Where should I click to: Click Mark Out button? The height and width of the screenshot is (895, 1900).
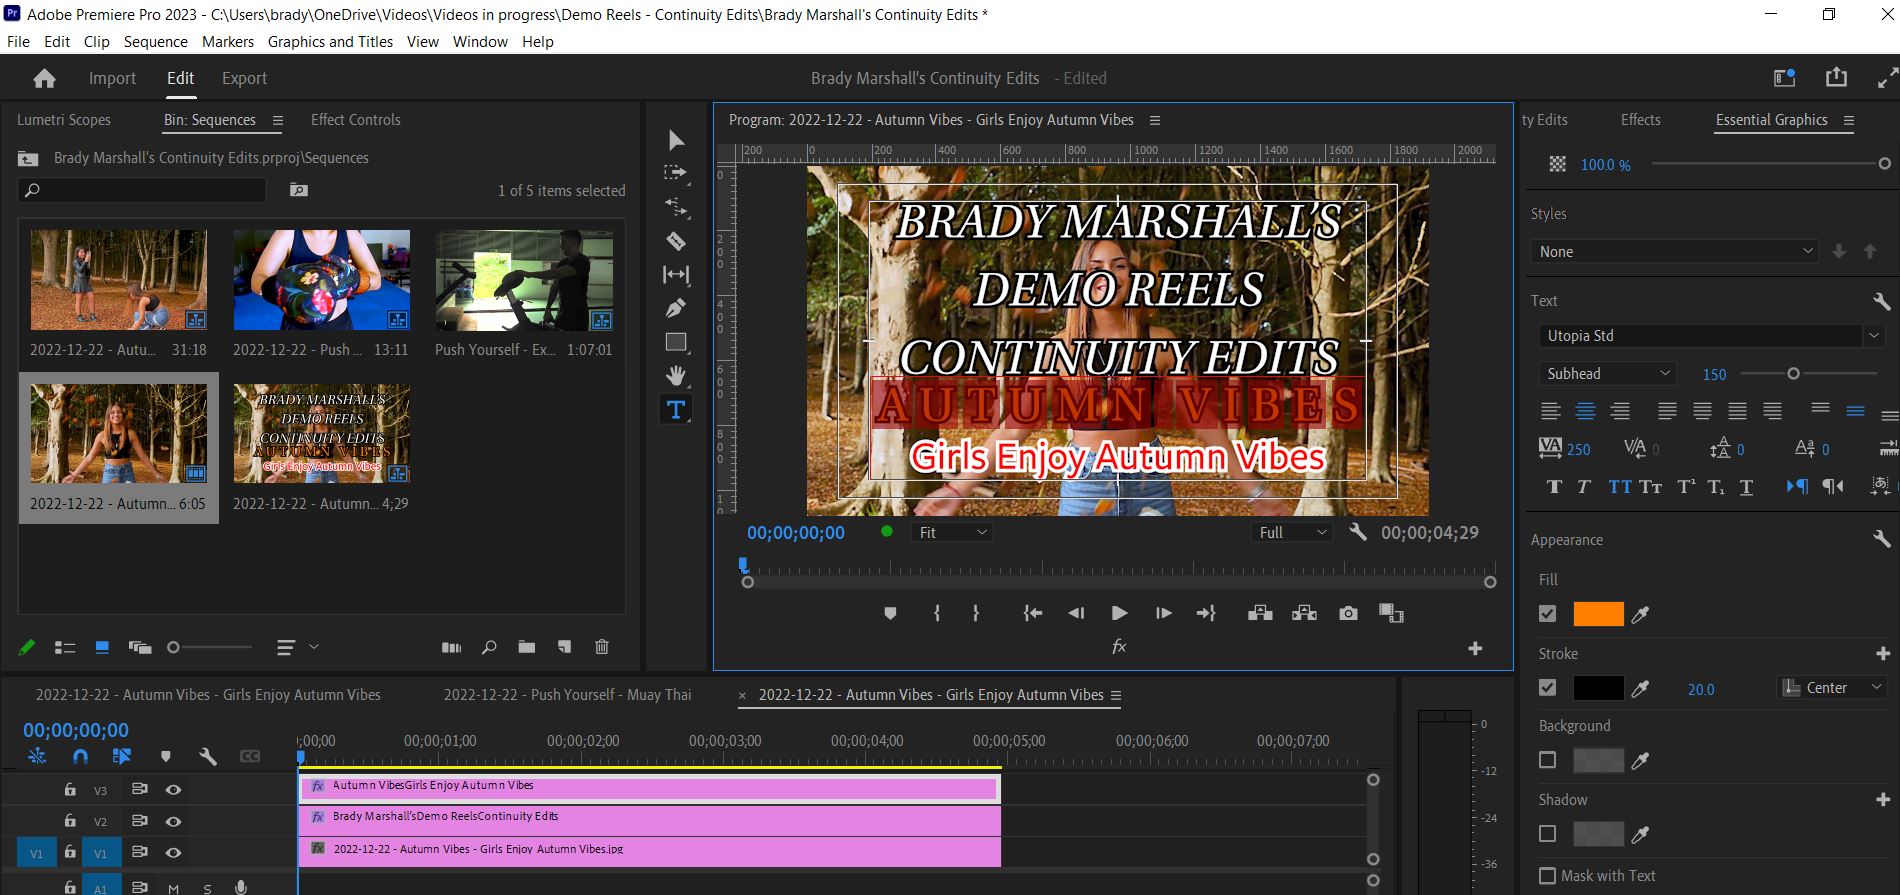coord(976,613)
